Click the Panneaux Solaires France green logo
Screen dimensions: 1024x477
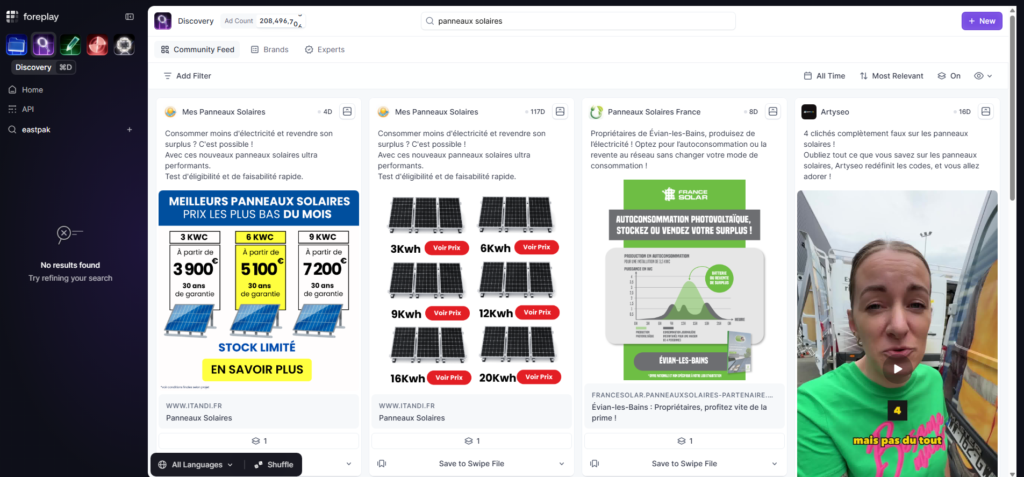tap(596, 112)
